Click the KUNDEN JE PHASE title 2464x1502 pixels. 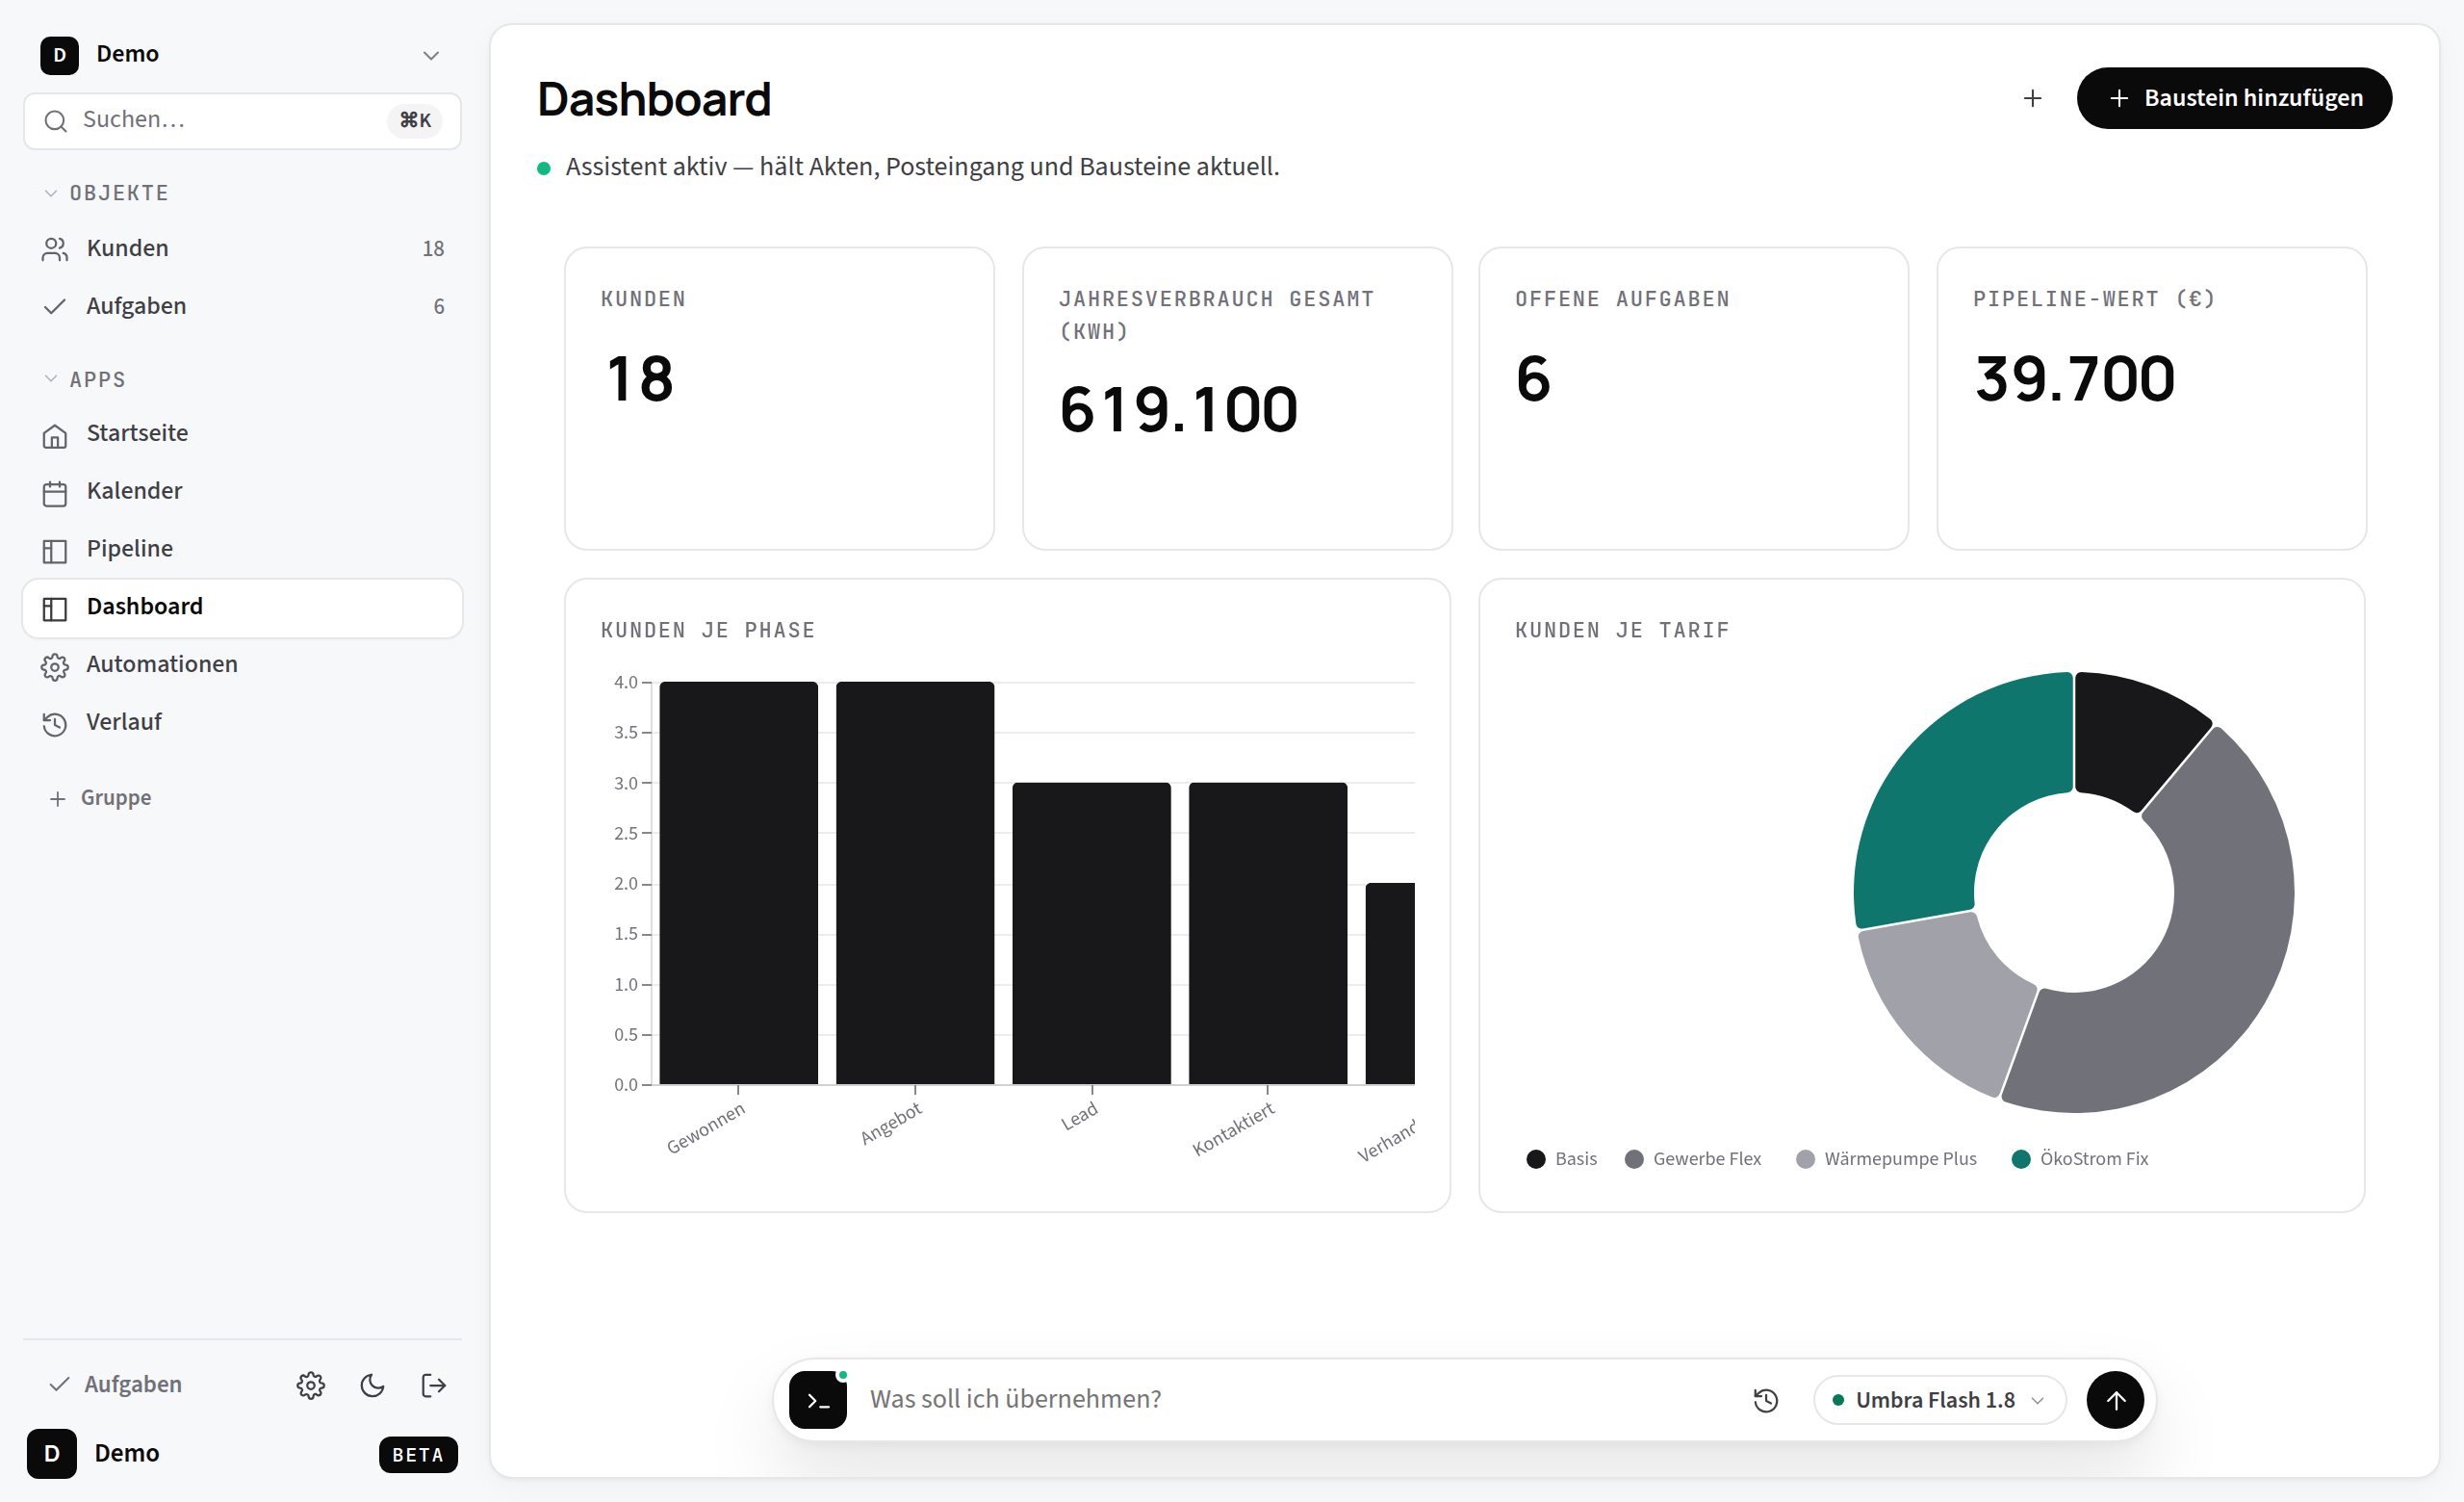708,630
